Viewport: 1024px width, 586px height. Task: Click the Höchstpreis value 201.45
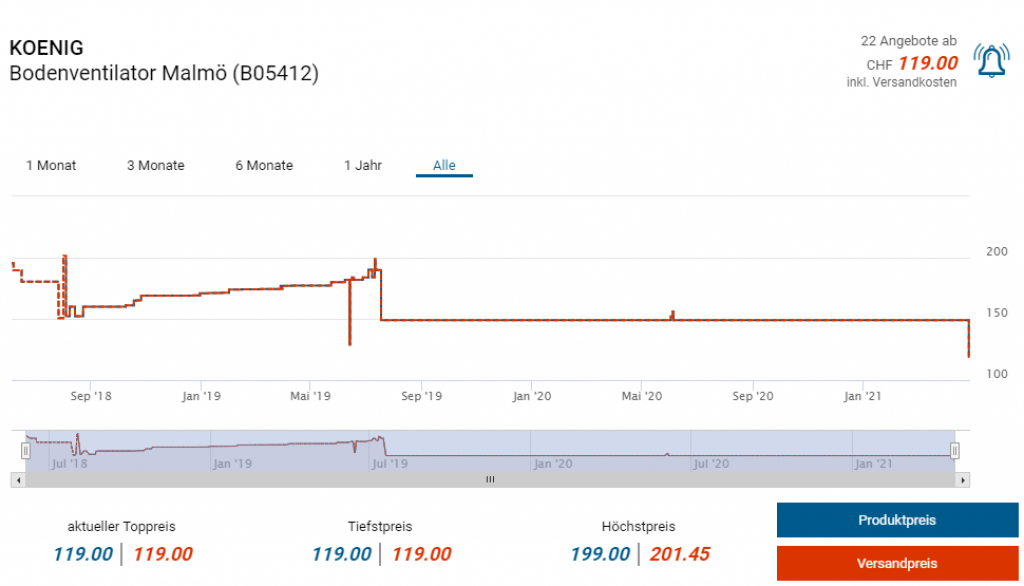click(679, 554)
